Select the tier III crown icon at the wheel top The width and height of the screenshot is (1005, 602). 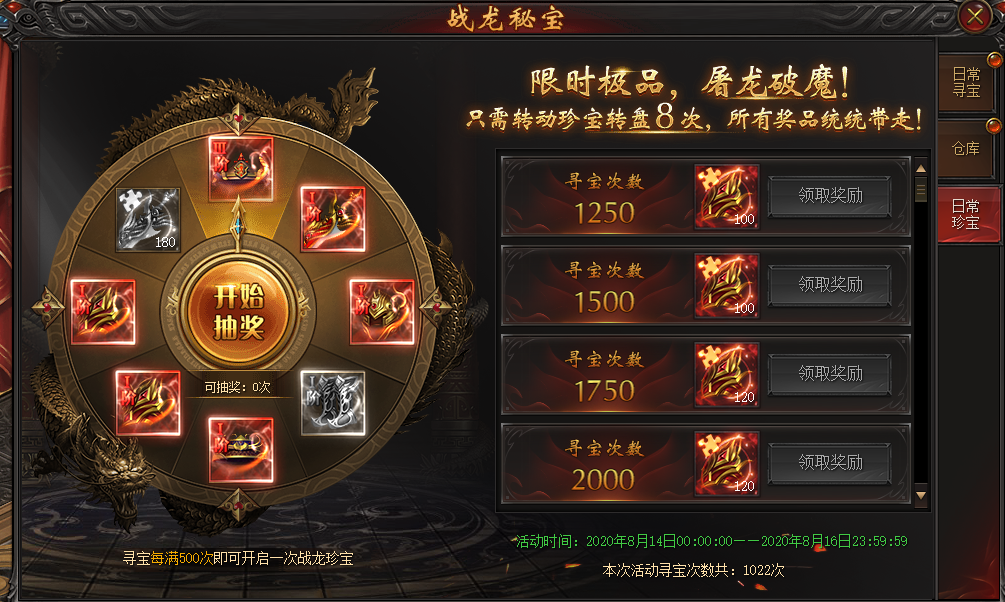(x=241, y=169)
